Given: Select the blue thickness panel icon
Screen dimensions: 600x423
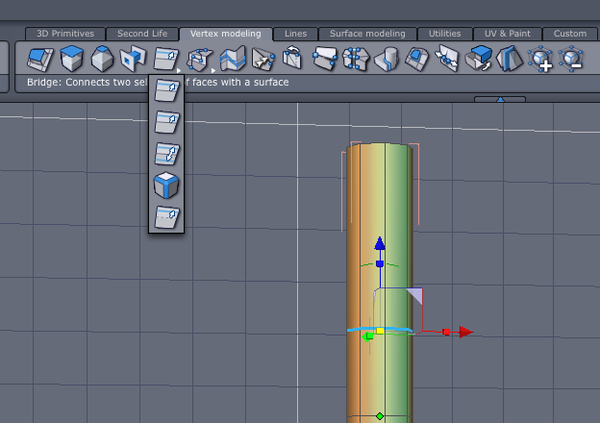Looking at the screenshot, I should pyautogui.click(x=509, y=59).
